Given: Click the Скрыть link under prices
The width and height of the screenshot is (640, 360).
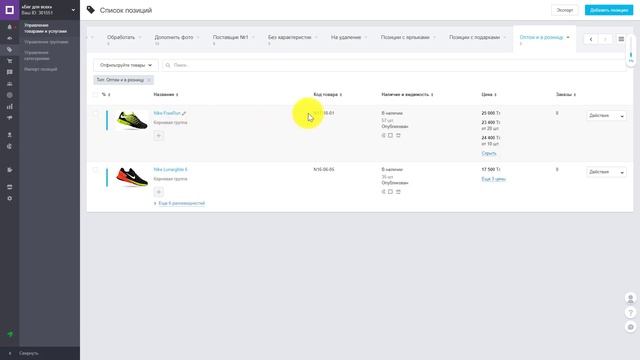Looking at the screenshot, I should click(489, 153).
